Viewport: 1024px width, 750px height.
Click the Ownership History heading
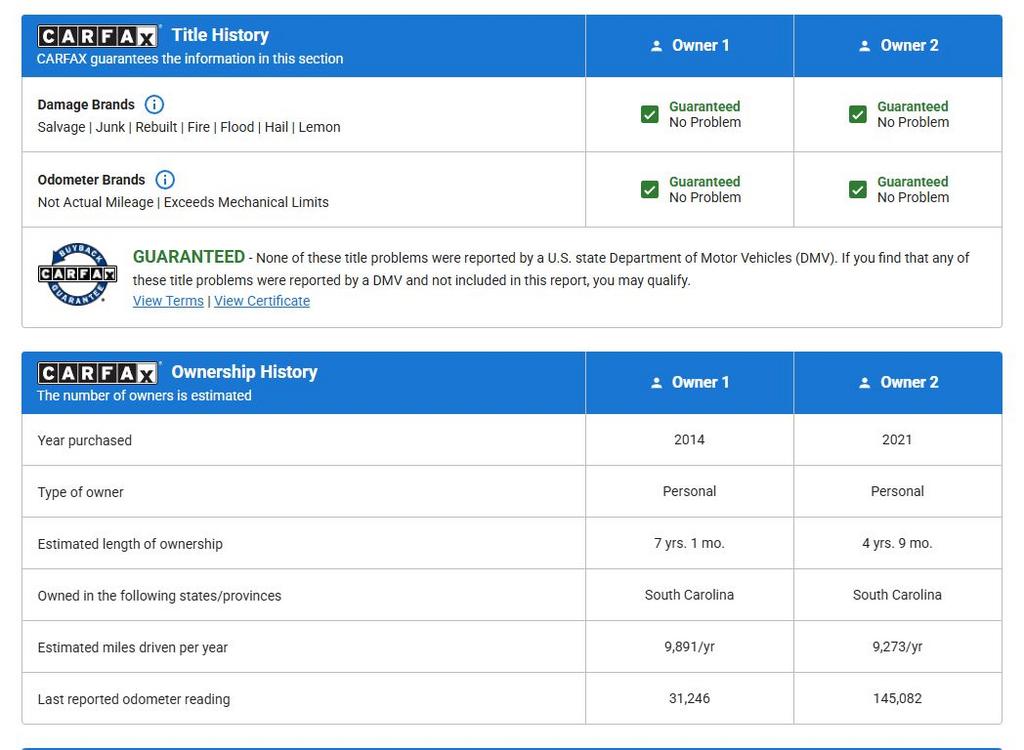244,372
